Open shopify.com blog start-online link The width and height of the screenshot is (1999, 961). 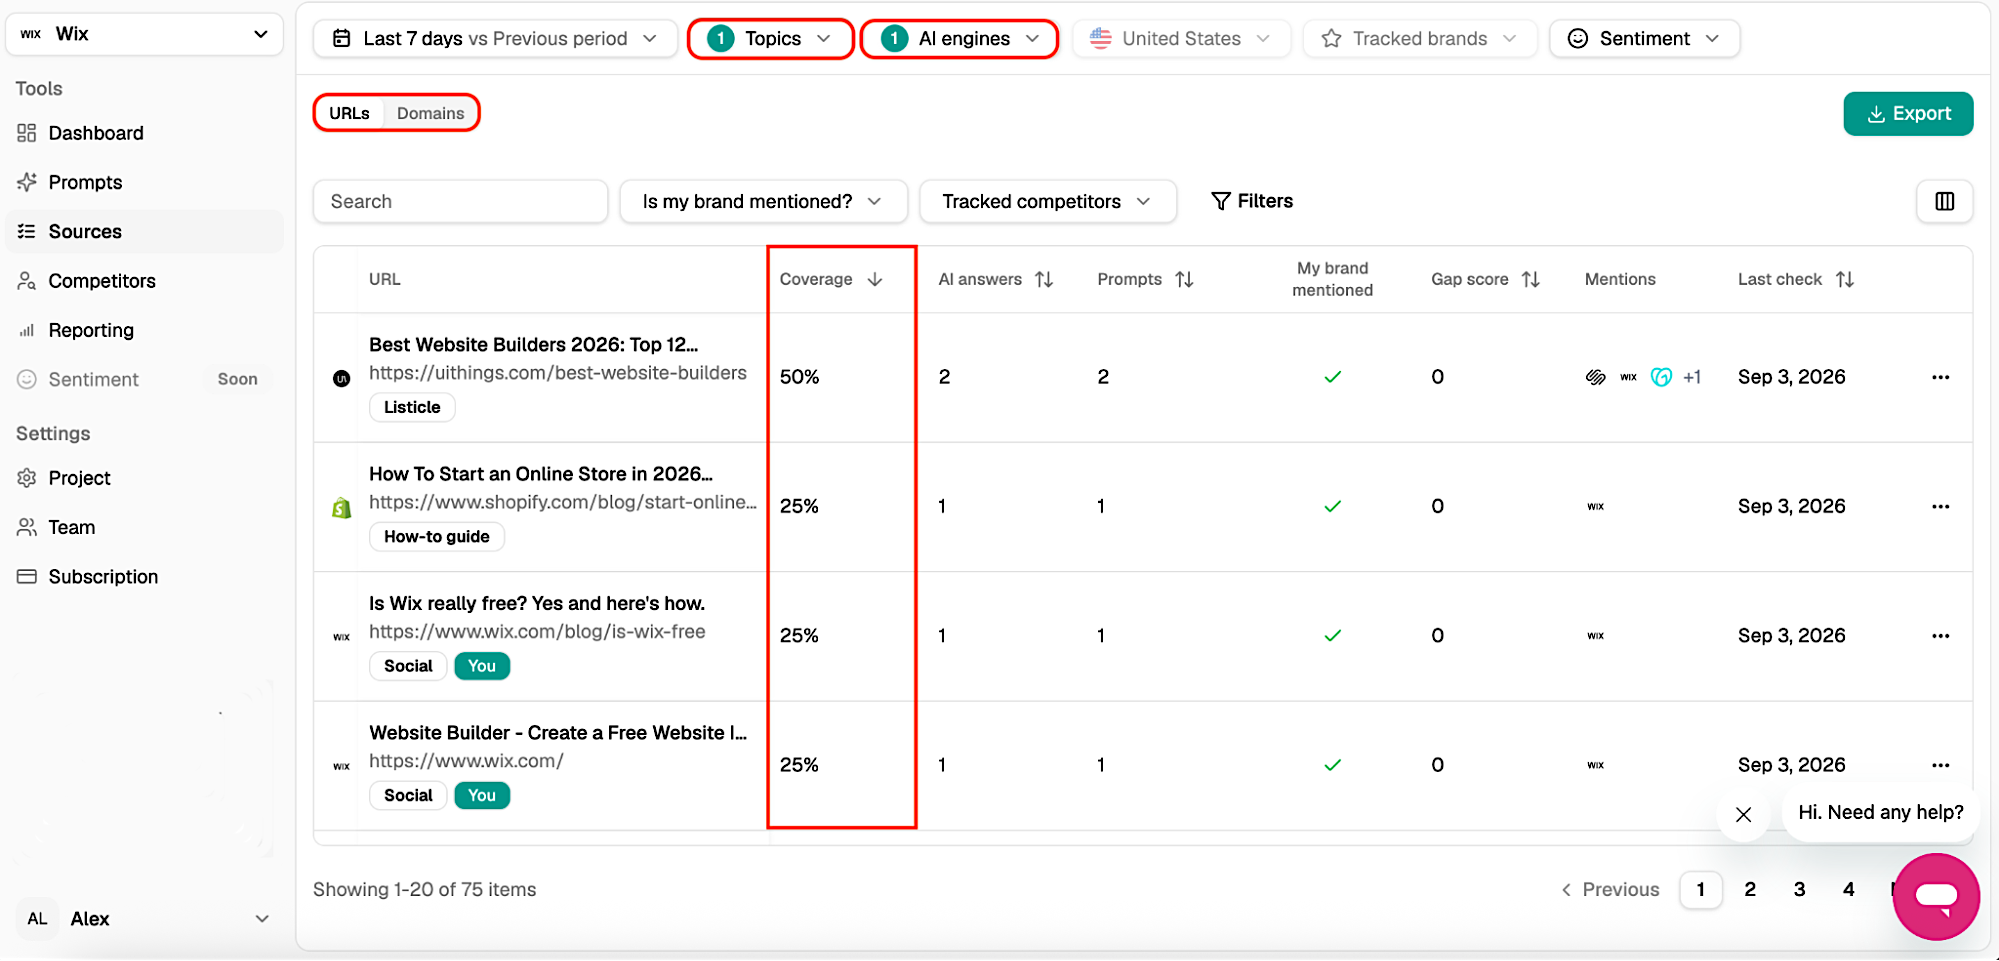[563, 502]
